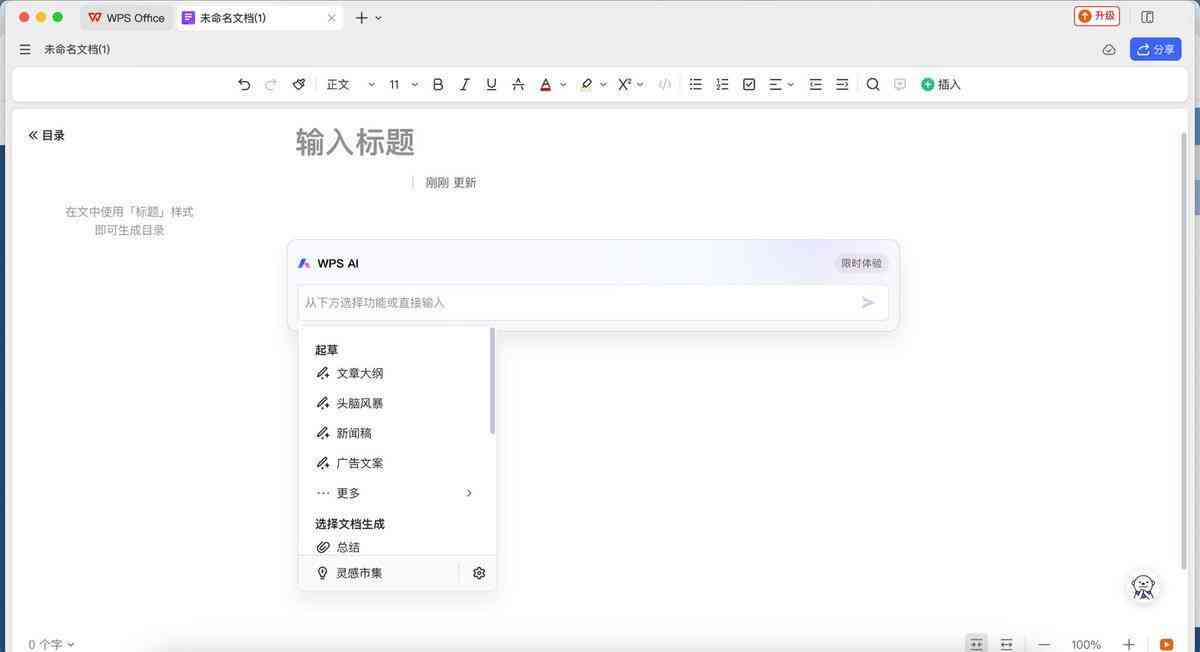Open alignment dropdown arrow
The width and height of the screenshot is (1200, 652).
pyautogui.click(x=791, y=85)
